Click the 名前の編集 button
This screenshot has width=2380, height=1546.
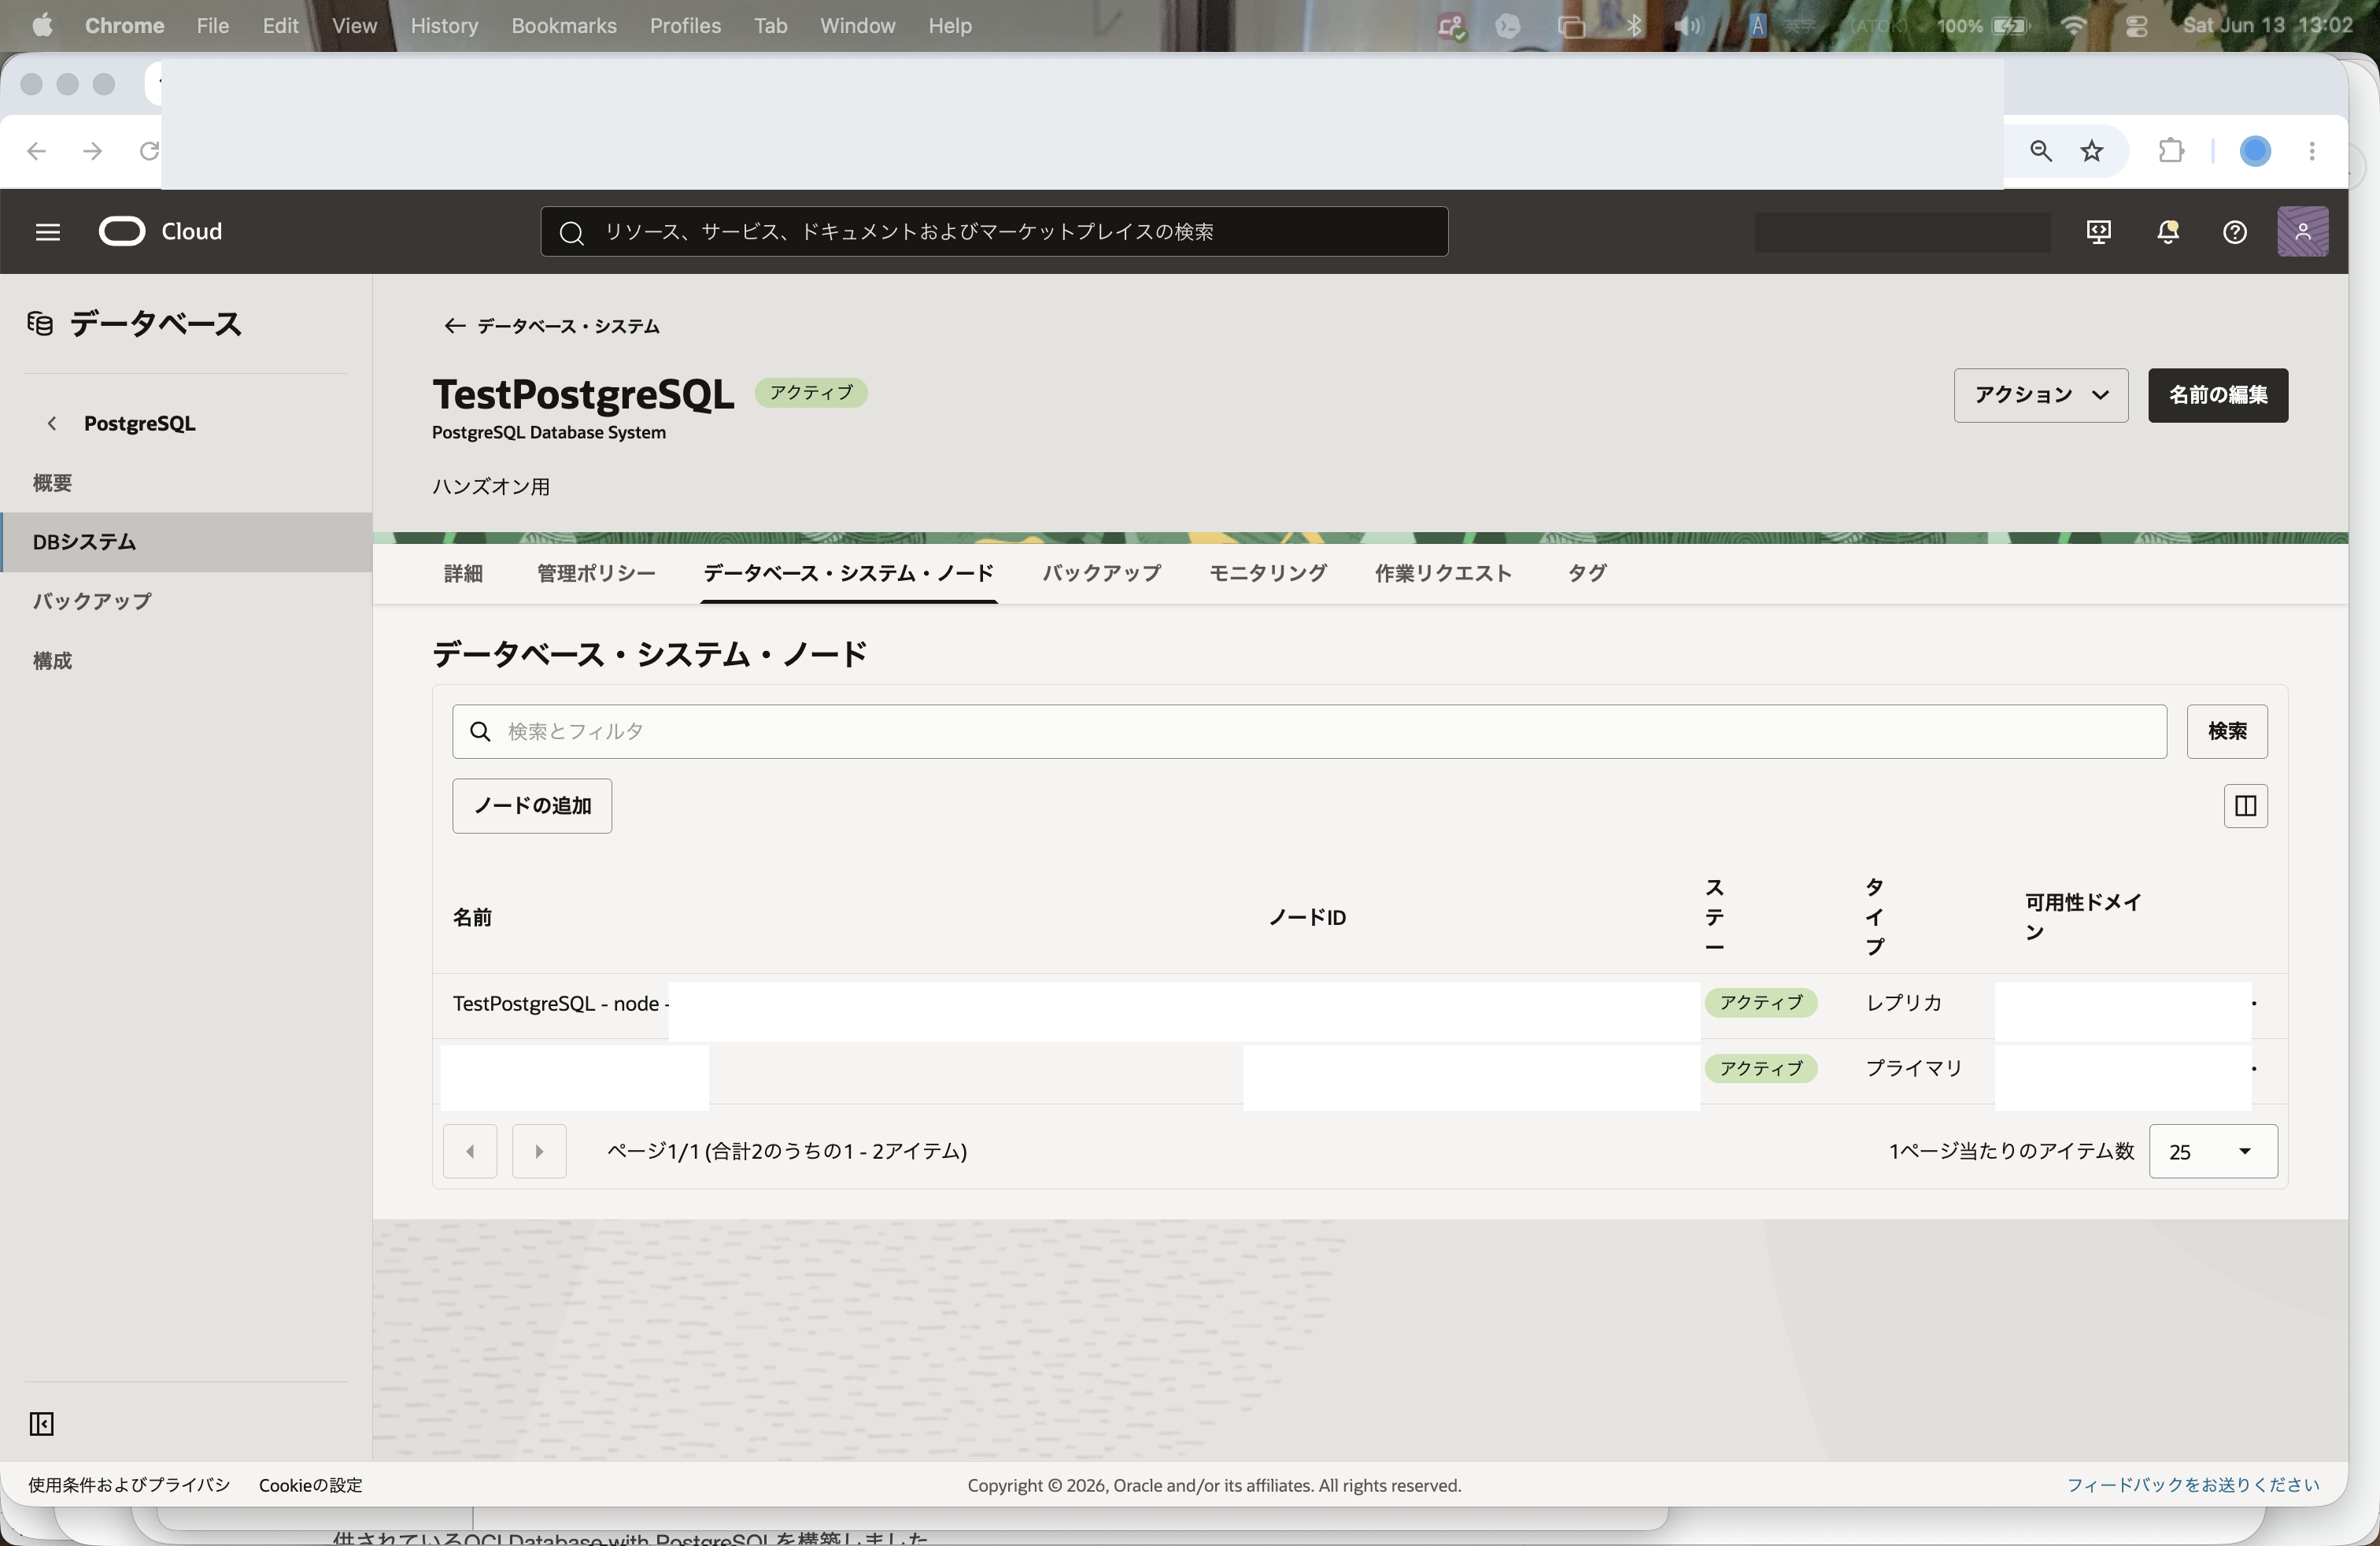click(x=2217, y=395)
